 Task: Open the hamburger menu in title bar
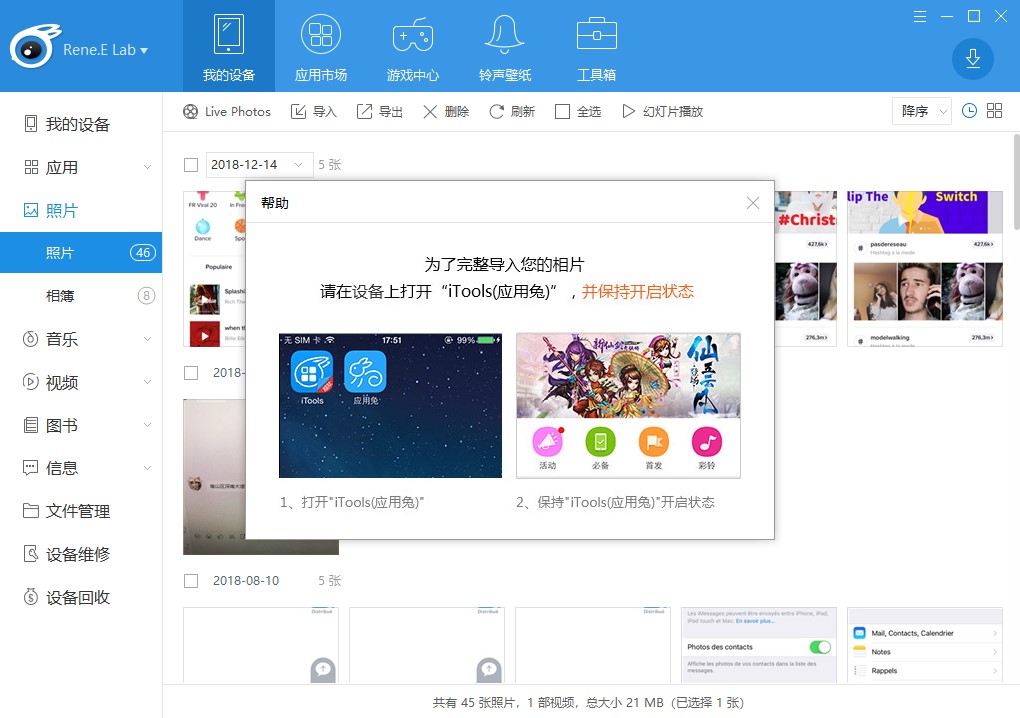pyautogui.click(x=920, y=16)
